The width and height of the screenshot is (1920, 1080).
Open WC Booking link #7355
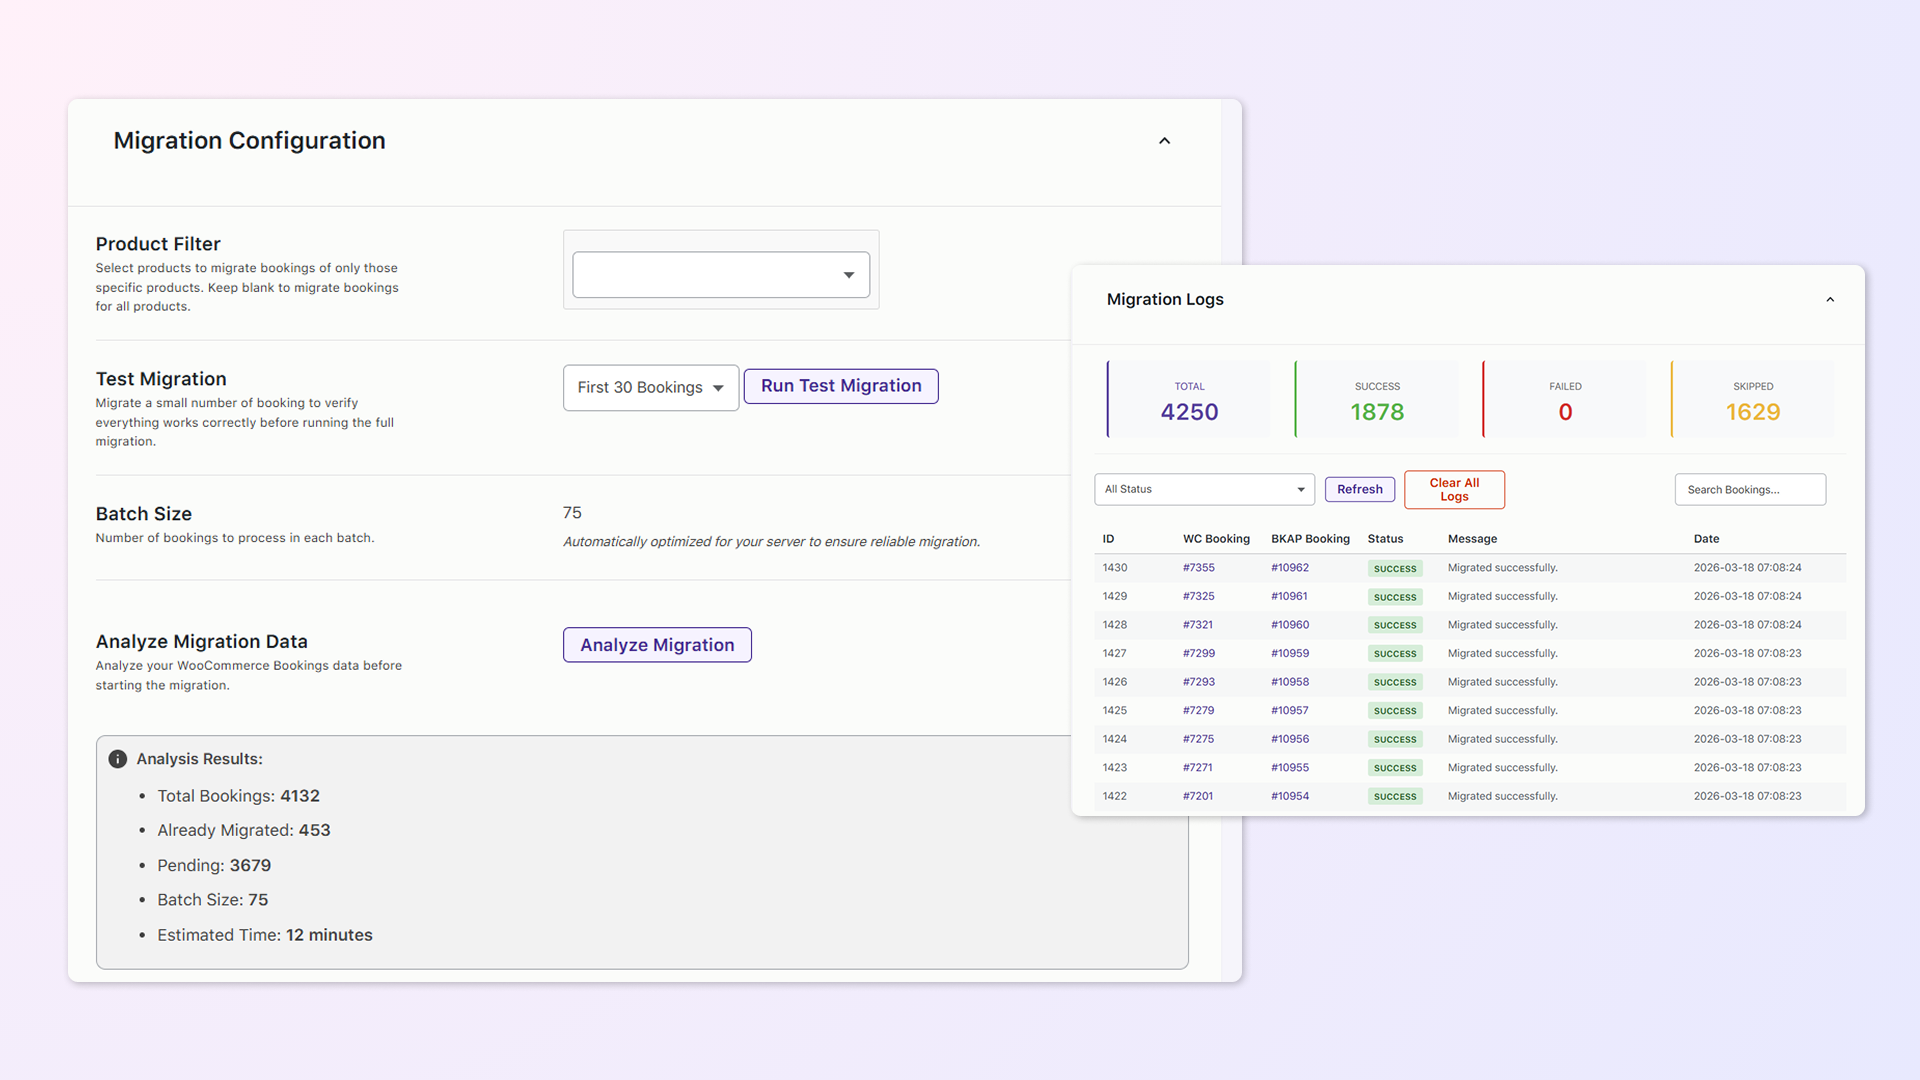pos(1198,568)
